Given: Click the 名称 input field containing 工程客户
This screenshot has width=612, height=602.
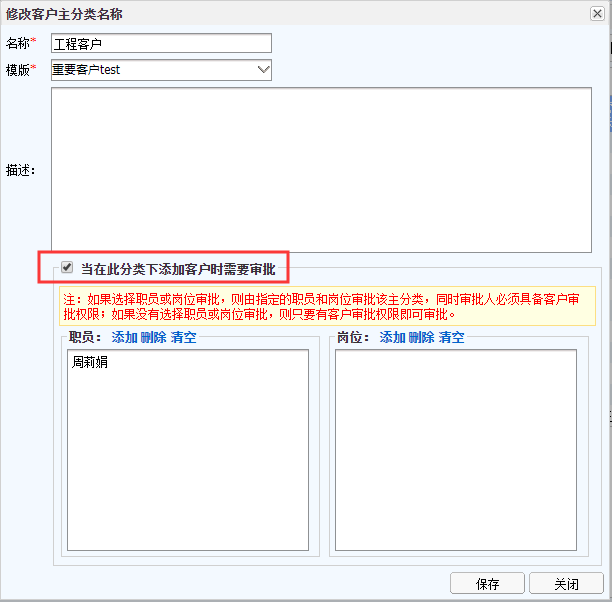Looking at the screenshot, I should coord(161,43).
